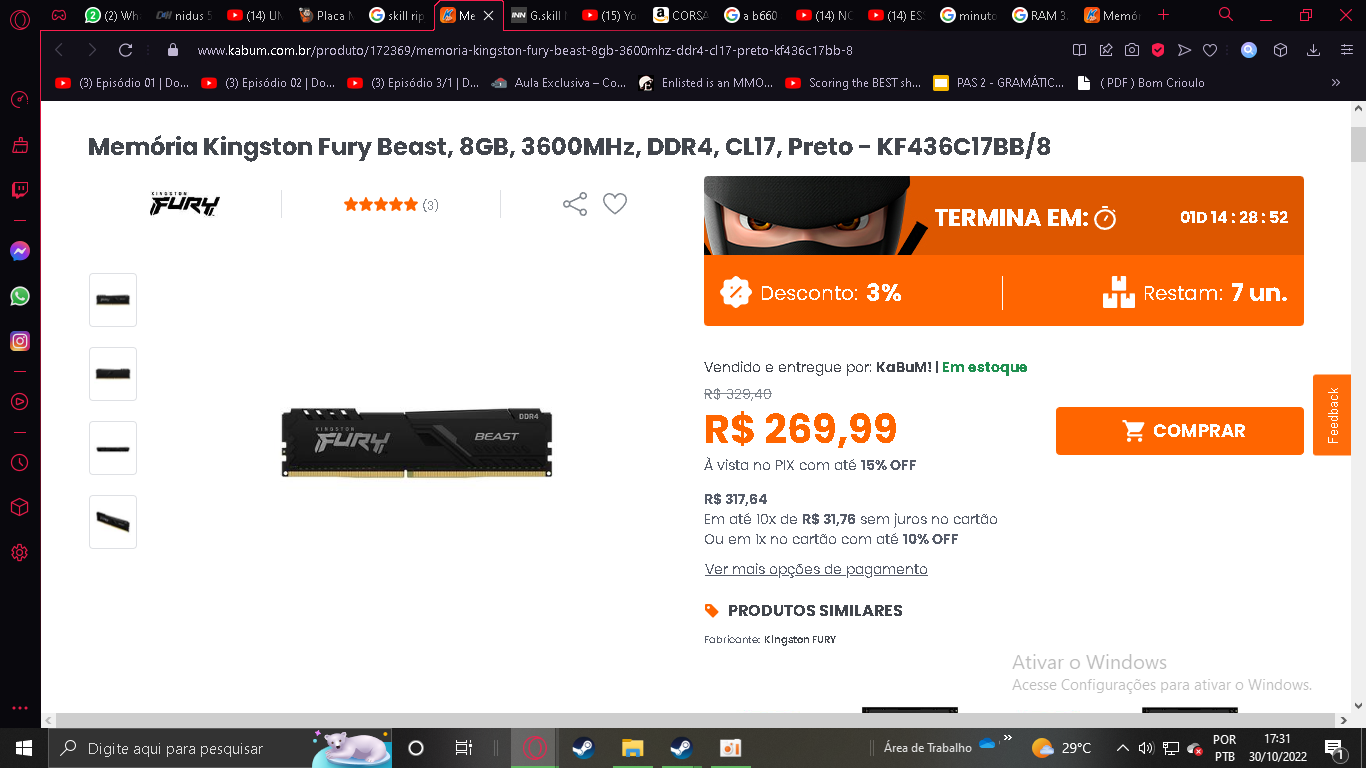Open browser history clock icon
Screen dimensions: 1366x768
(20, 463)
